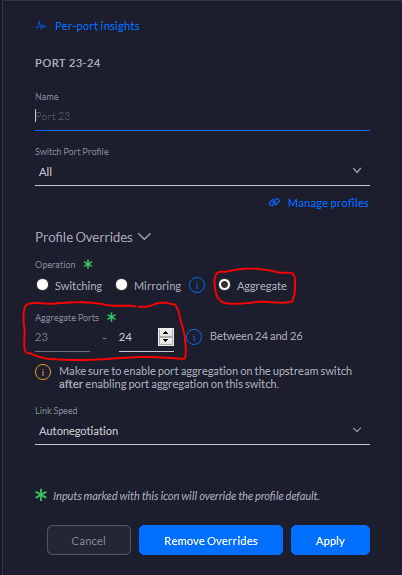The height and width of the screenshot is (575, 402).
Task: Select the Mirroring radio button
Action: point(121,285)
